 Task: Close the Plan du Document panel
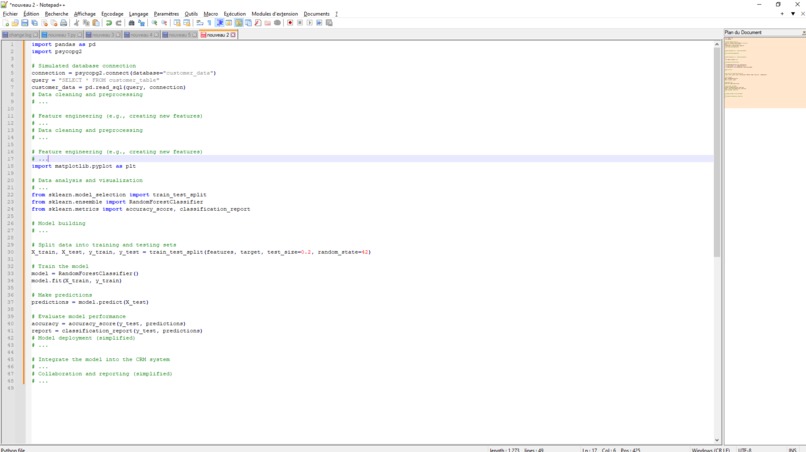pyautogui.click(x=803, y=32)
